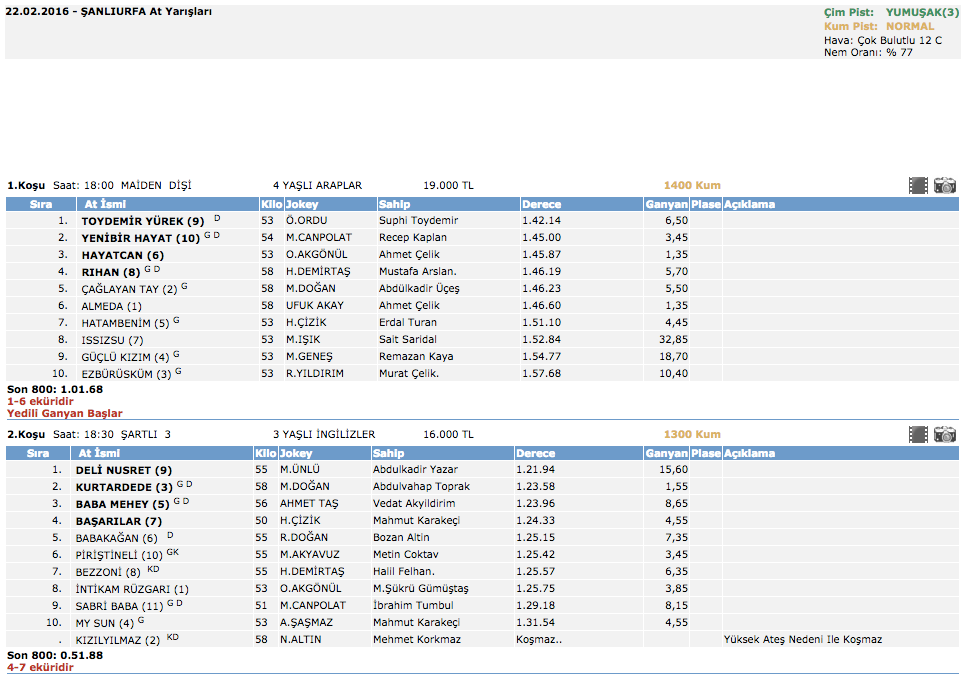
Task: Click owner Remazan Kaya
Action: click(415, 357)
